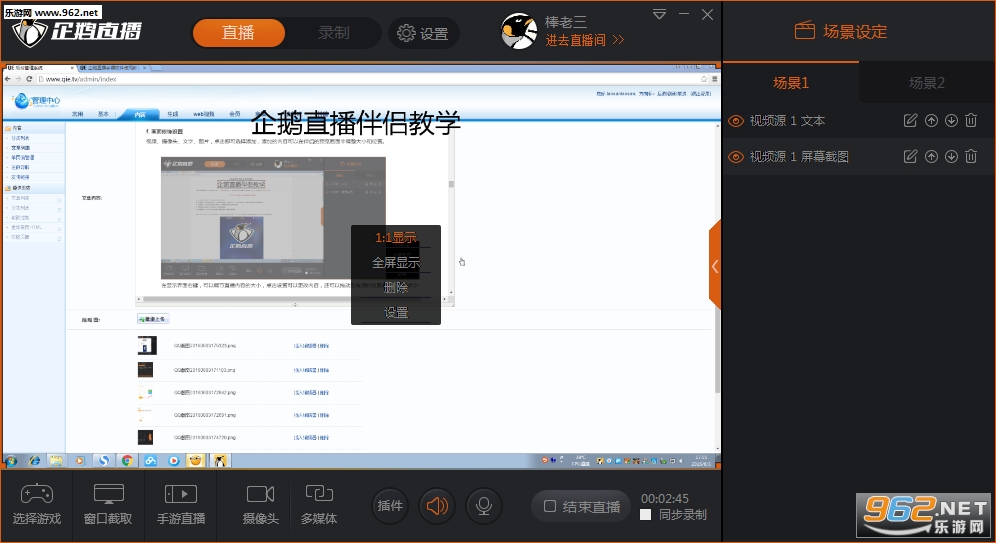Click the embedded screenshot thumbnail in preview
The image size is (996, 543).
pyautogui.click(x=273, y=218)
